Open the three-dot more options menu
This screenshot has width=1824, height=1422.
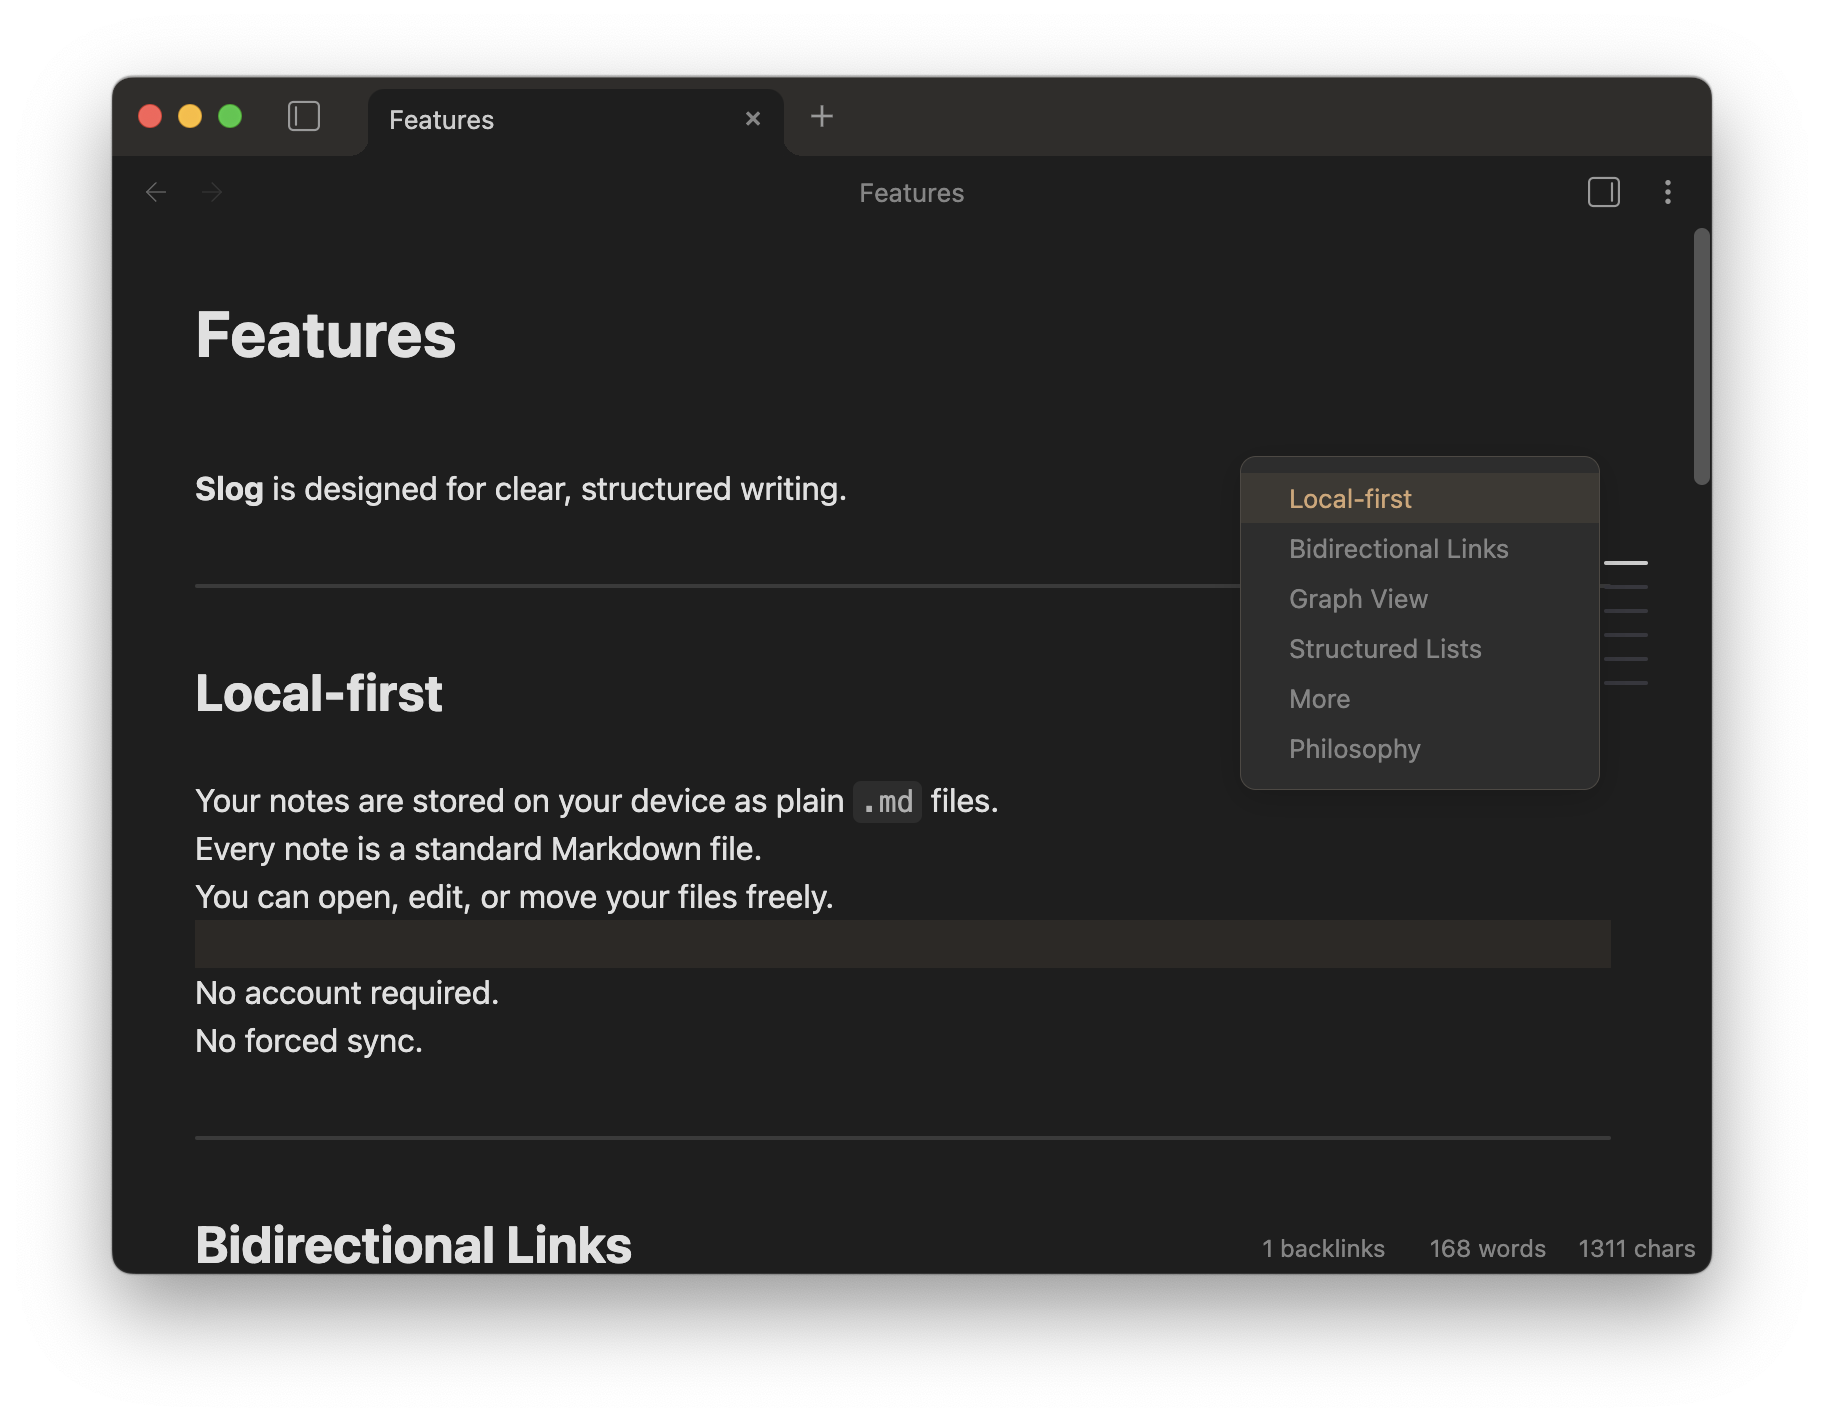click(1667, 192)
